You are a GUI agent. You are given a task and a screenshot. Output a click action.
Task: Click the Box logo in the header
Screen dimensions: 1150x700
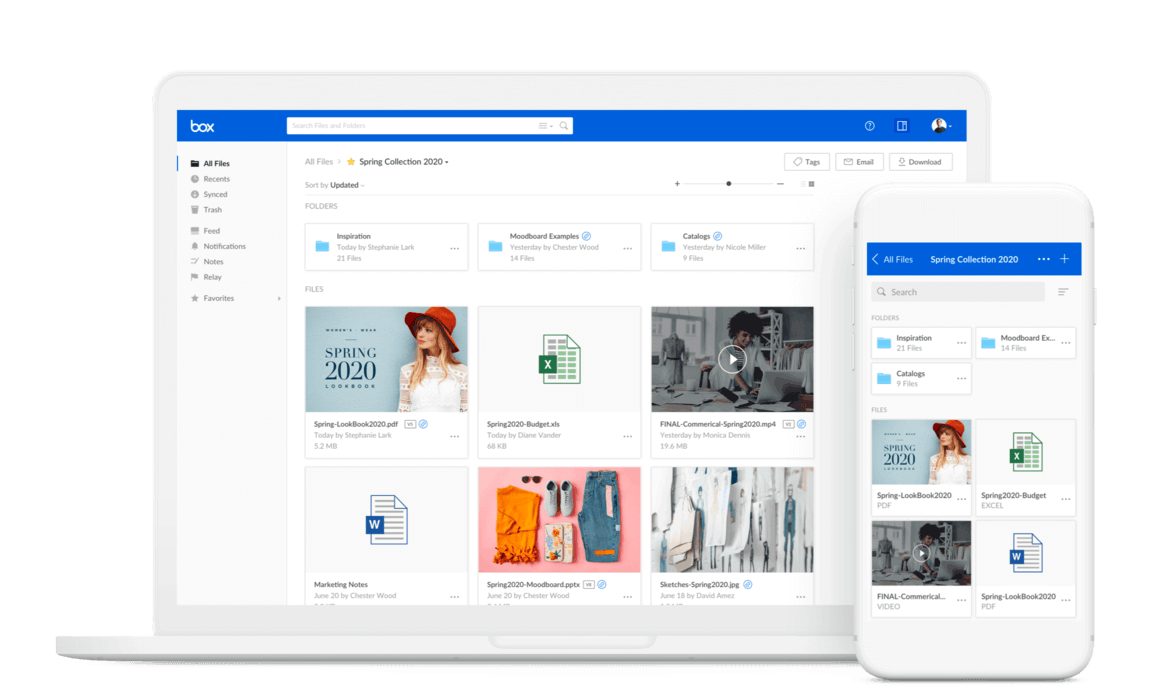[x=202, y=126]
